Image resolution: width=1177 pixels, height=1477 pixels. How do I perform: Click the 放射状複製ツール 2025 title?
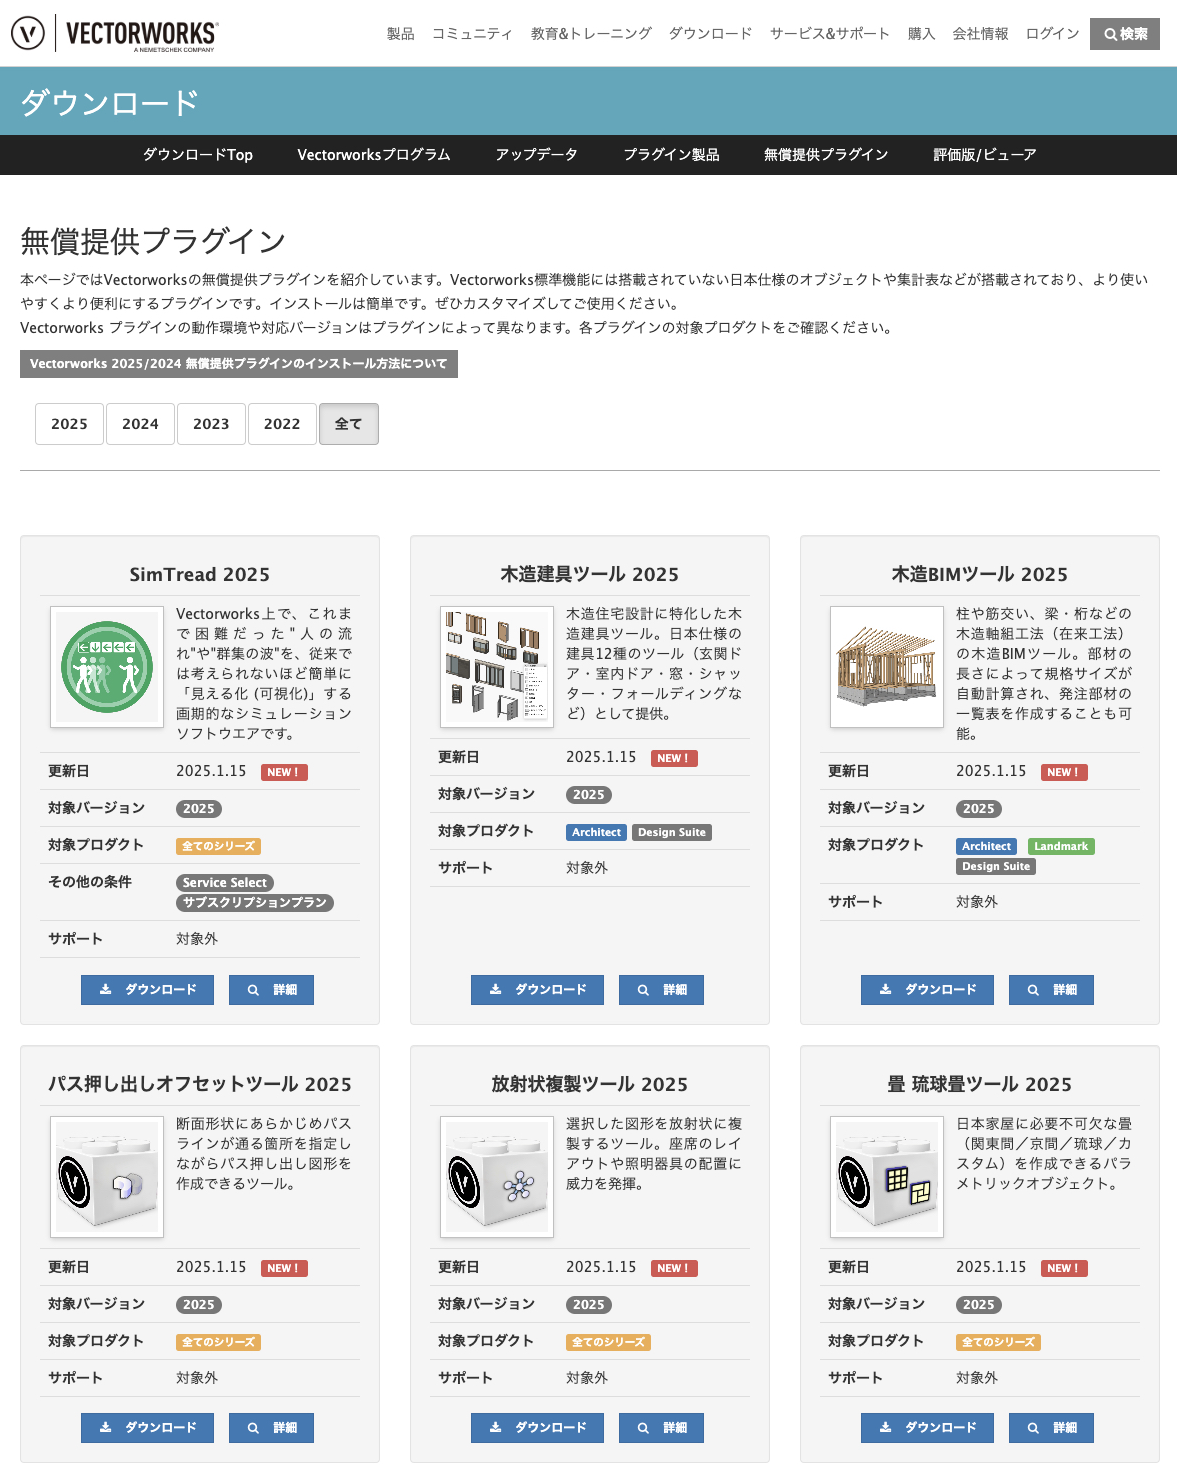[590, 1085]
